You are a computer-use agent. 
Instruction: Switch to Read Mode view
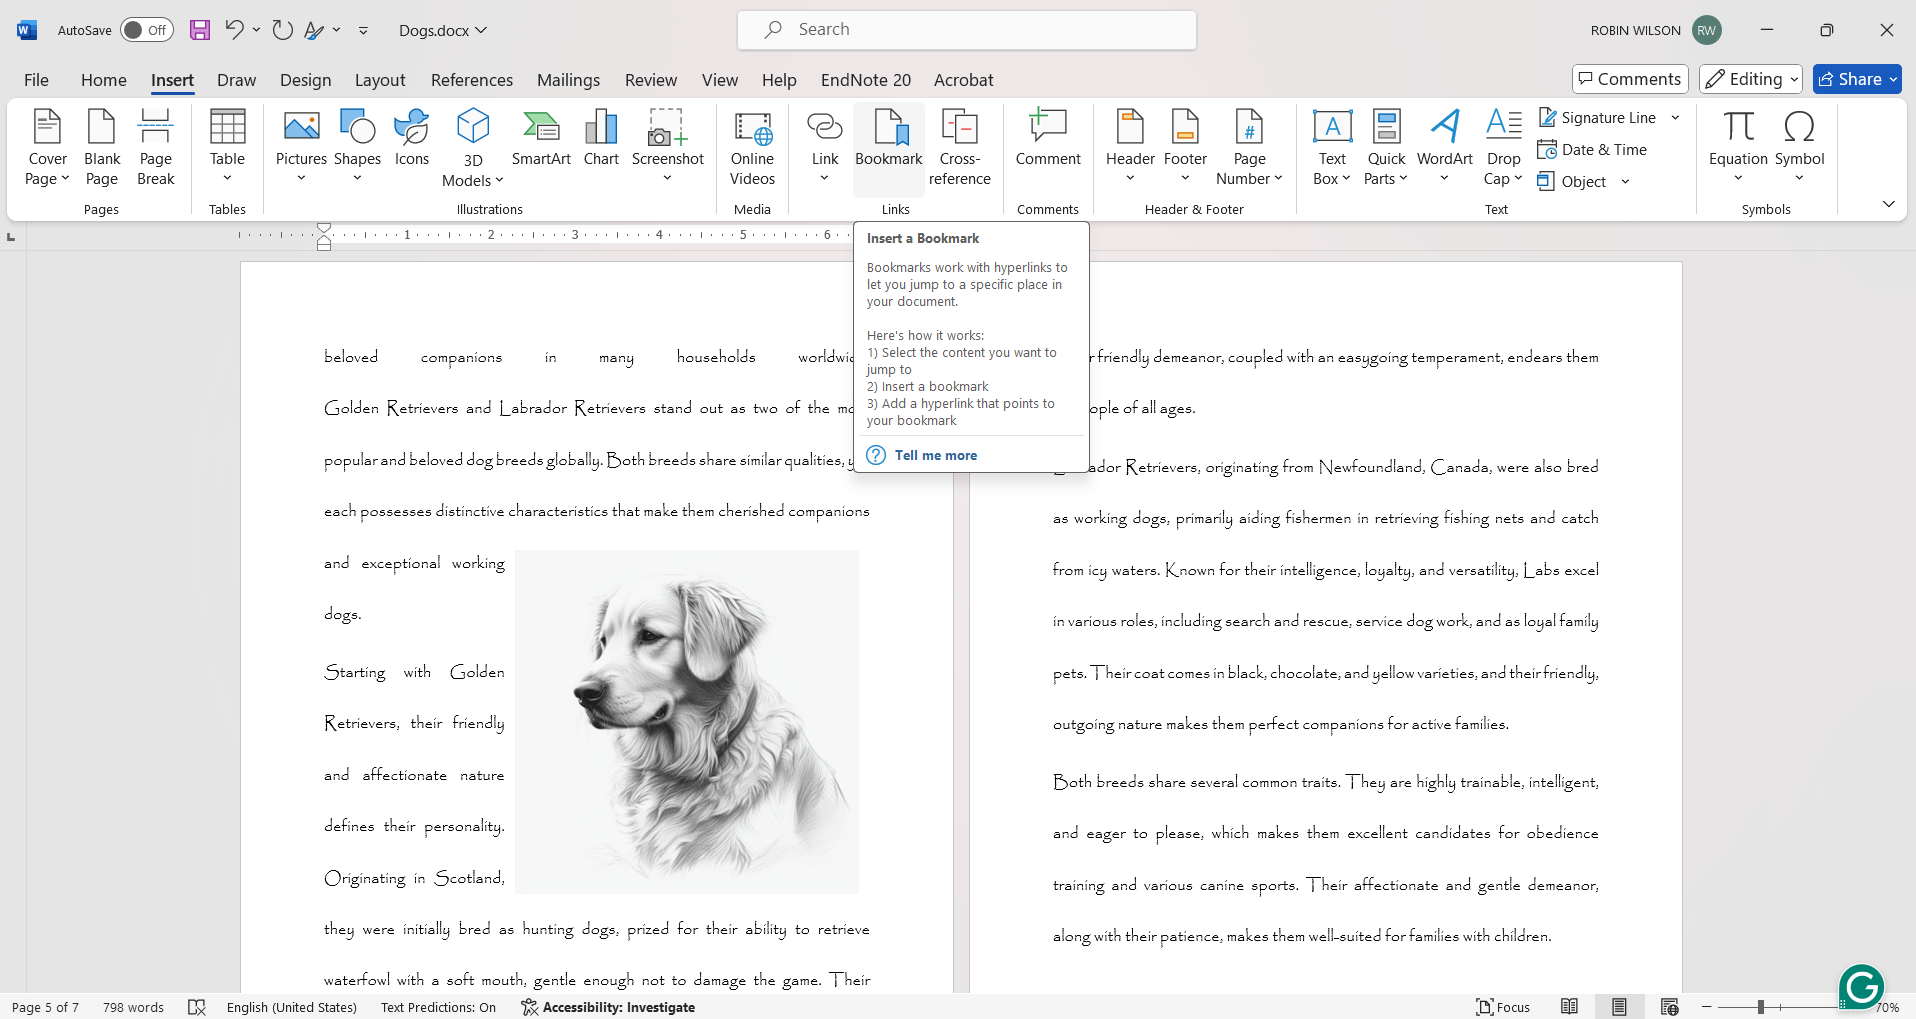[1570, 1006]
